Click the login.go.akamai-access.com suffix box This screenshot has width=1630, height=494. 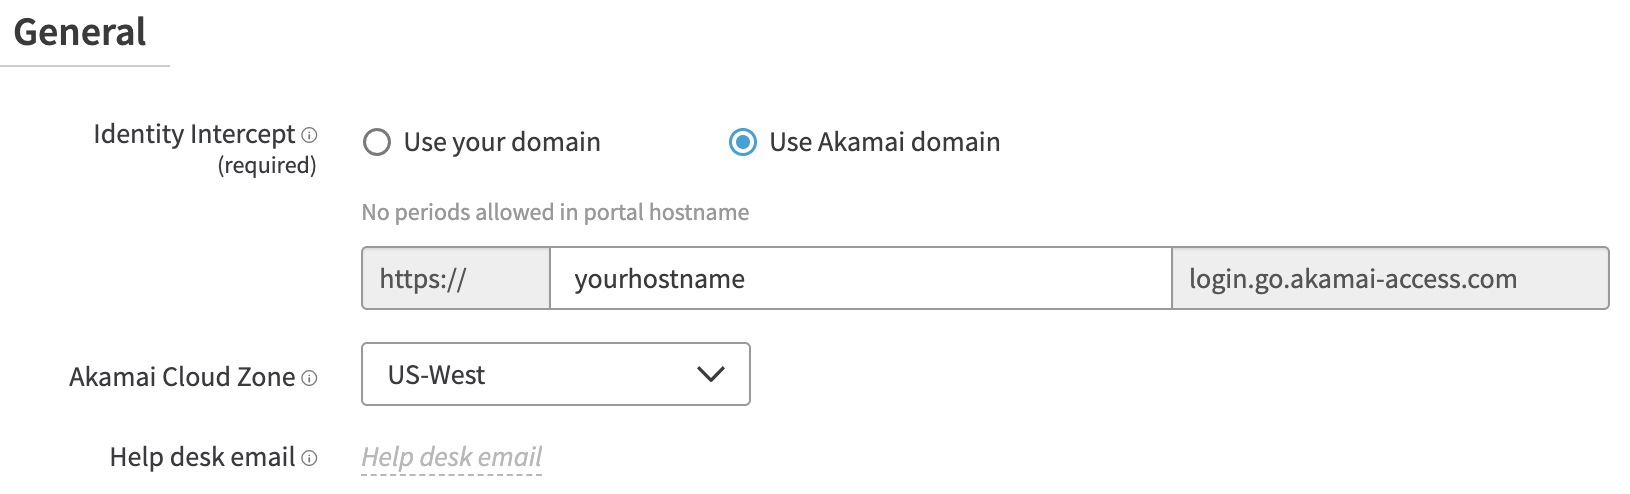click(x=1388, y=278)
